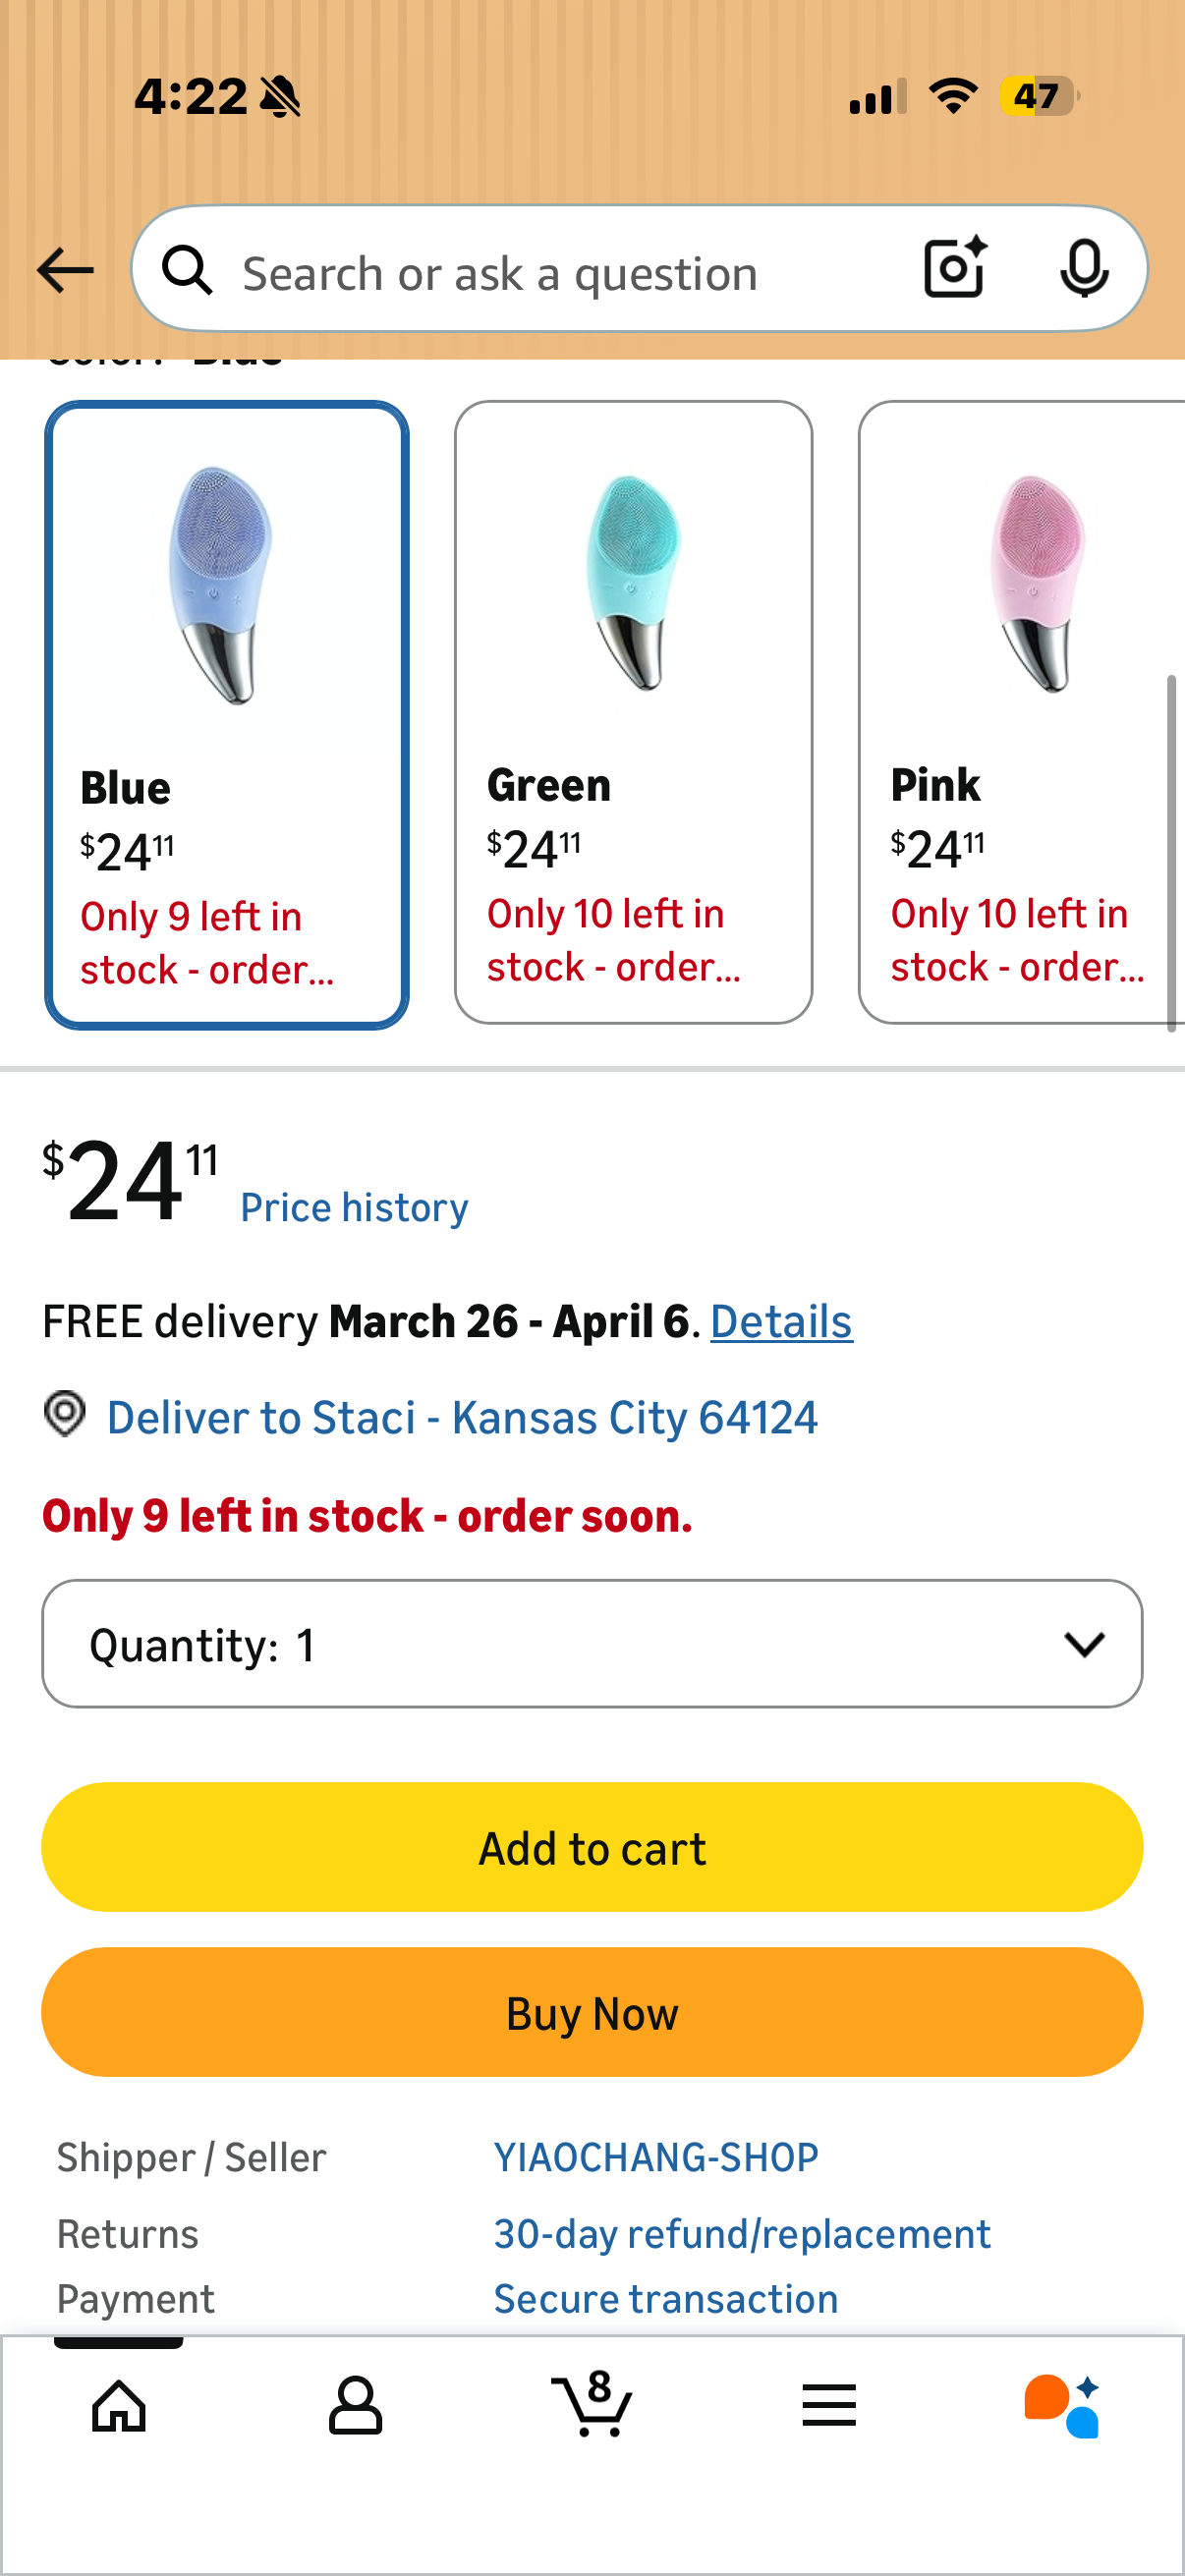Open camera lens search icon

point(955,268)
